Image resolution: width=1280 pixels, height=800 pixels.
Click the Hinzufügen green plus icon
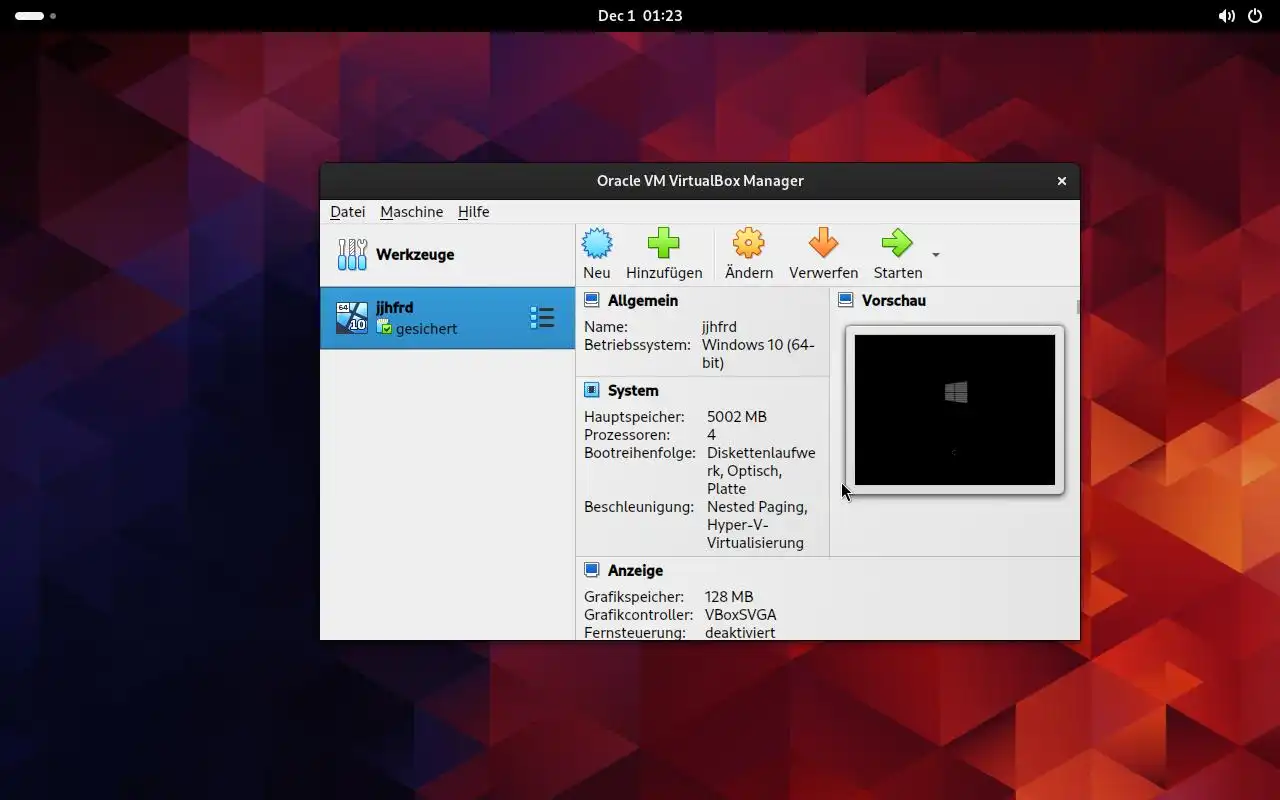click(x=663, y=243)
